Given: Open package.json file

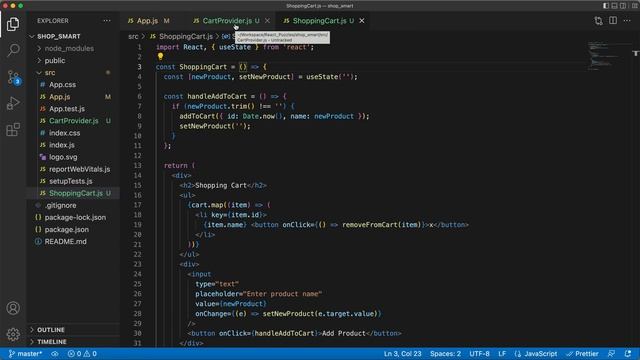Looking at the screenshot, I should click(67, 229).
